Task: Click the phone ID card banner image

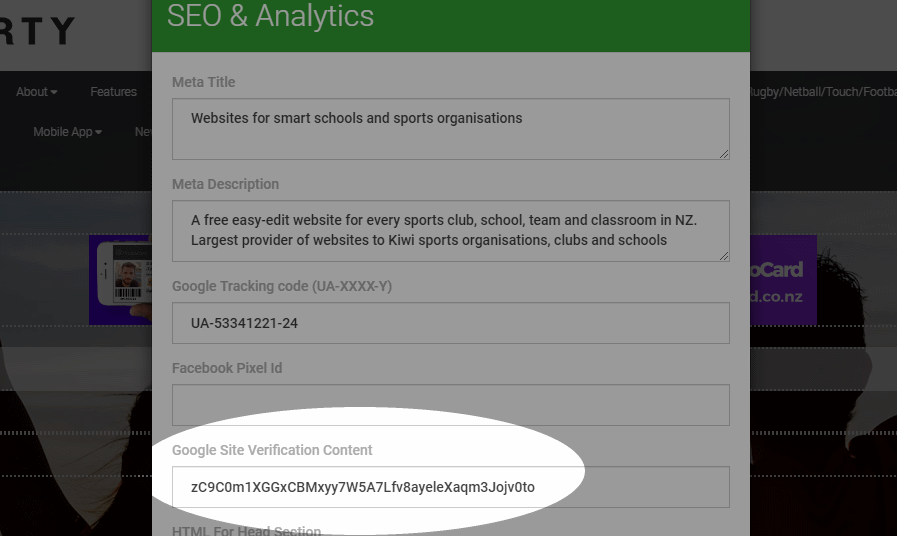Action: (120, 280)
